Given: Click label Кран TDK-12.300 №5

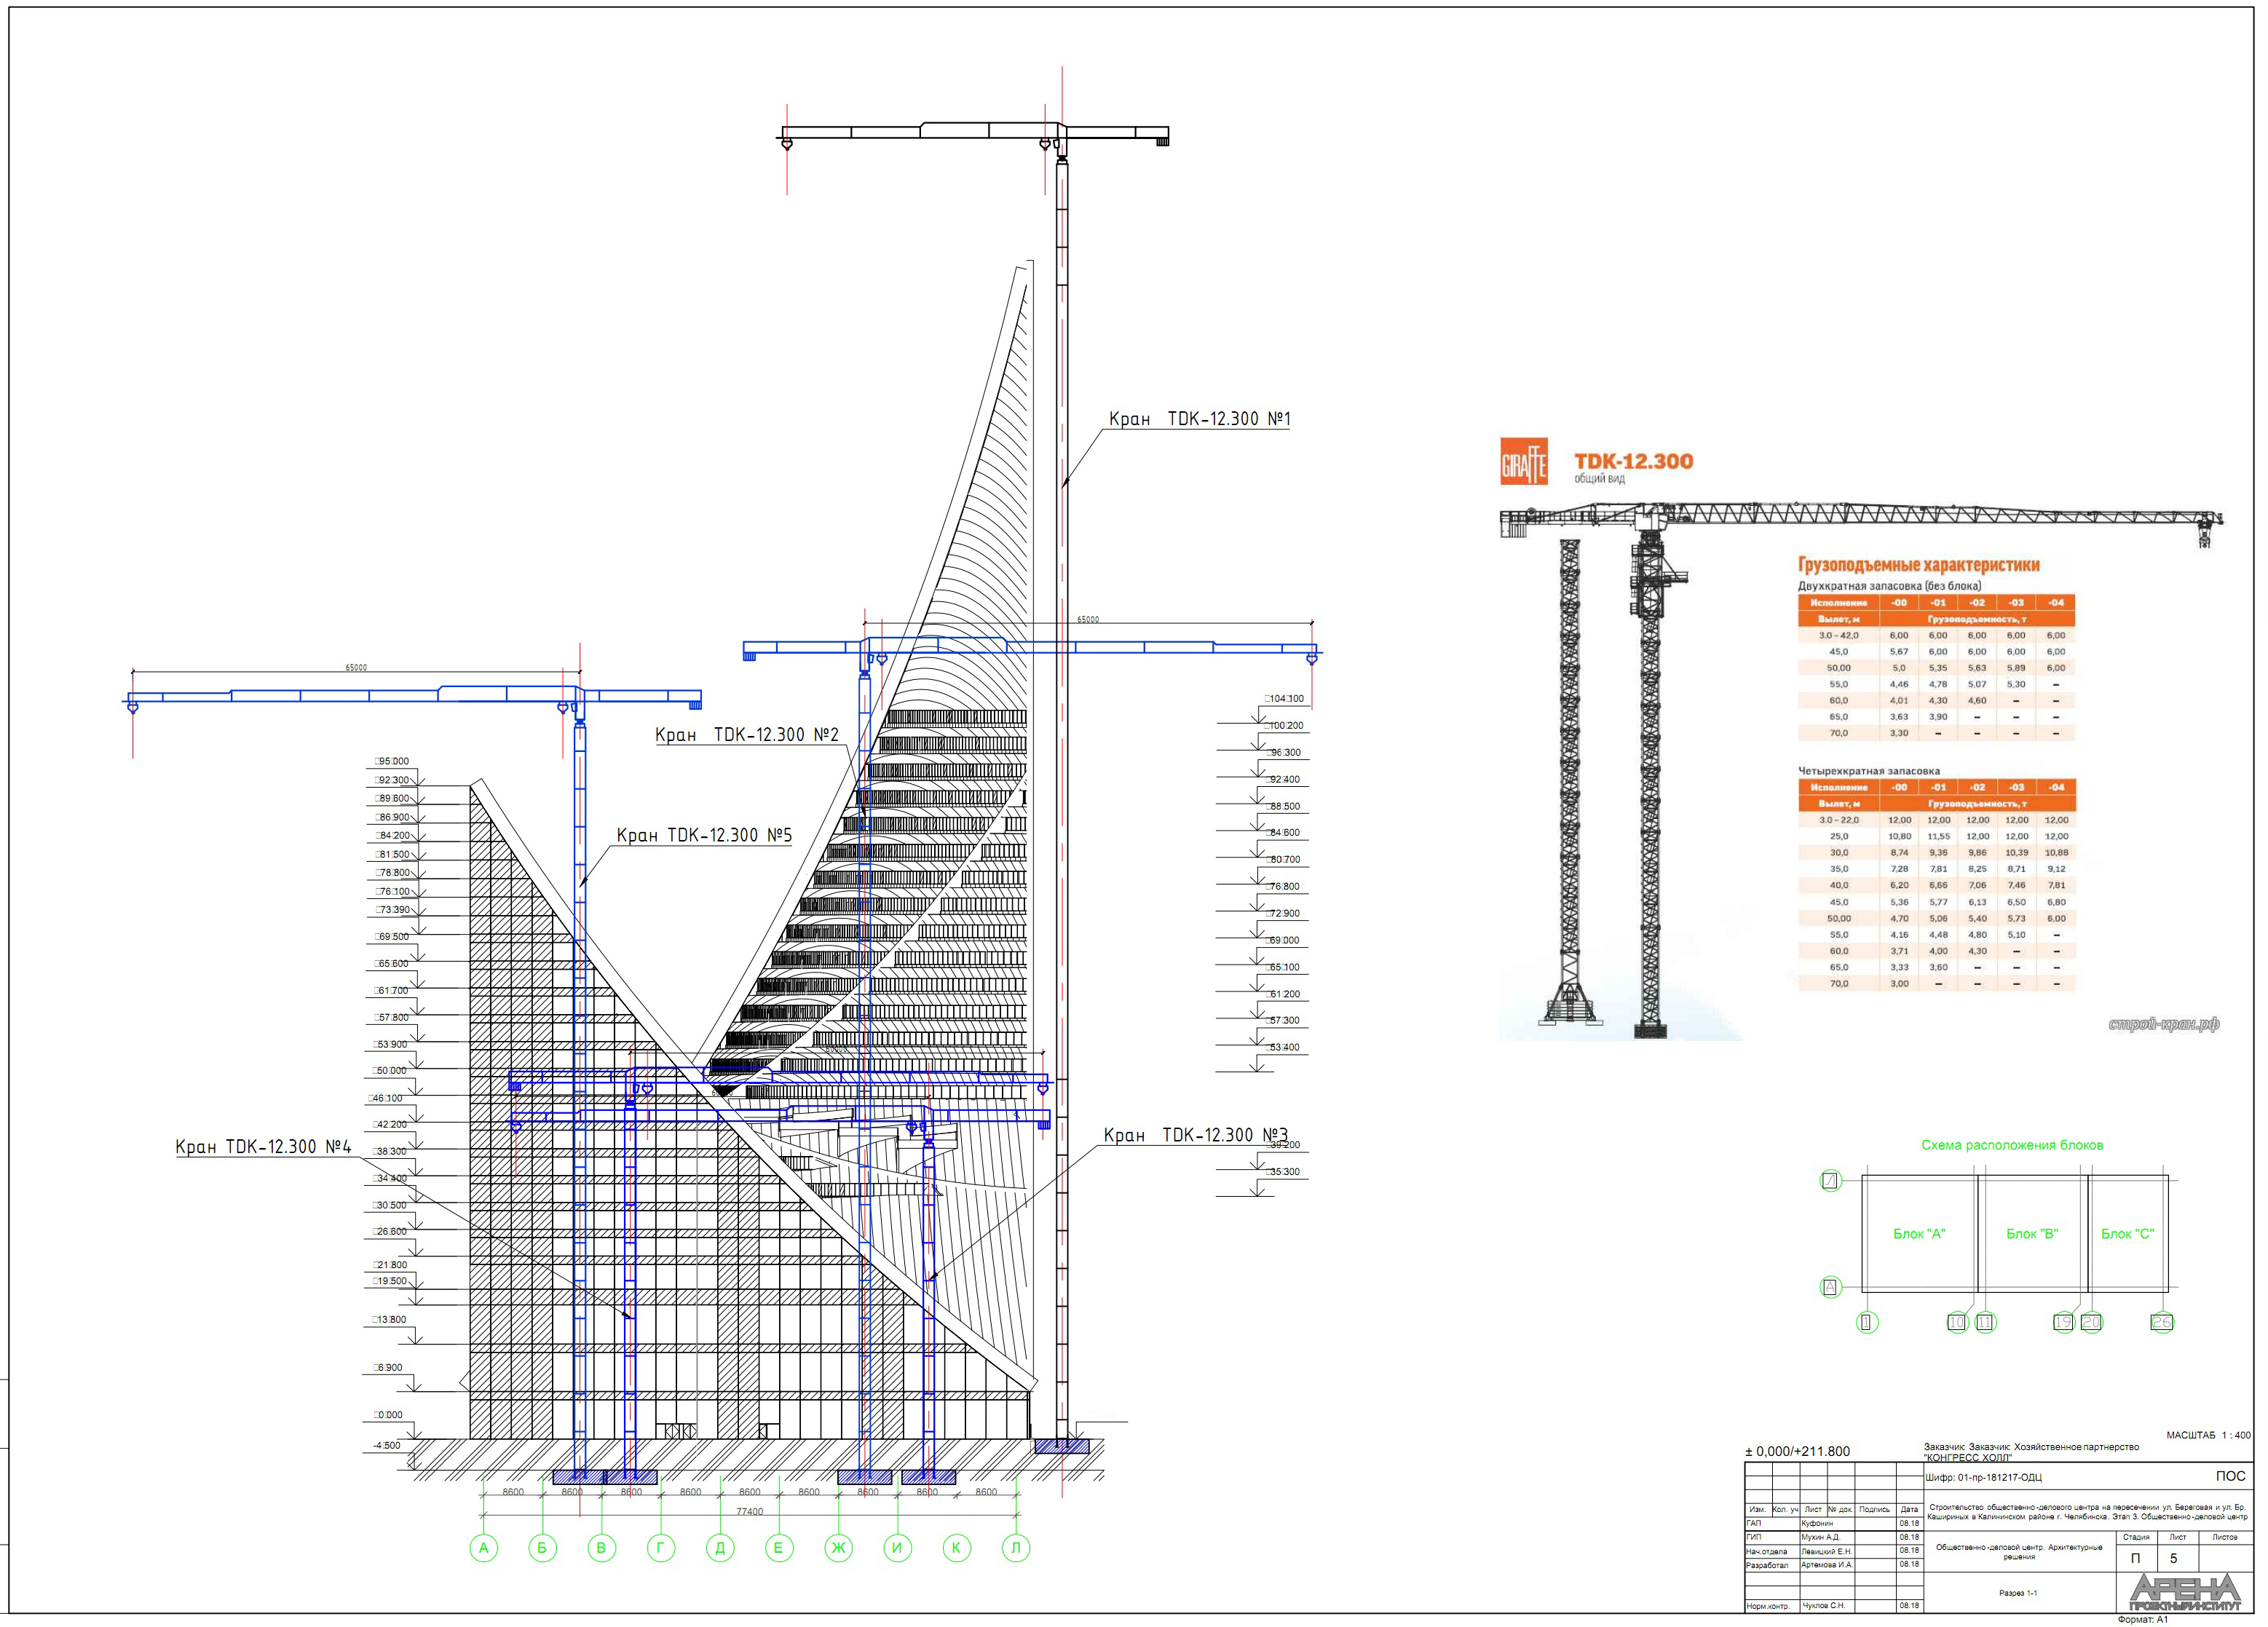Looking at the screenshot, I should [703, 835].
